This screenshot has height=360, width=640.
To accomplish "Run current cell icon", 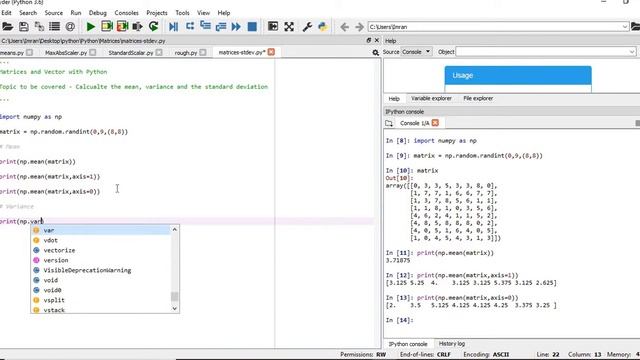I will pyautogui.click(x=107, y=27).
